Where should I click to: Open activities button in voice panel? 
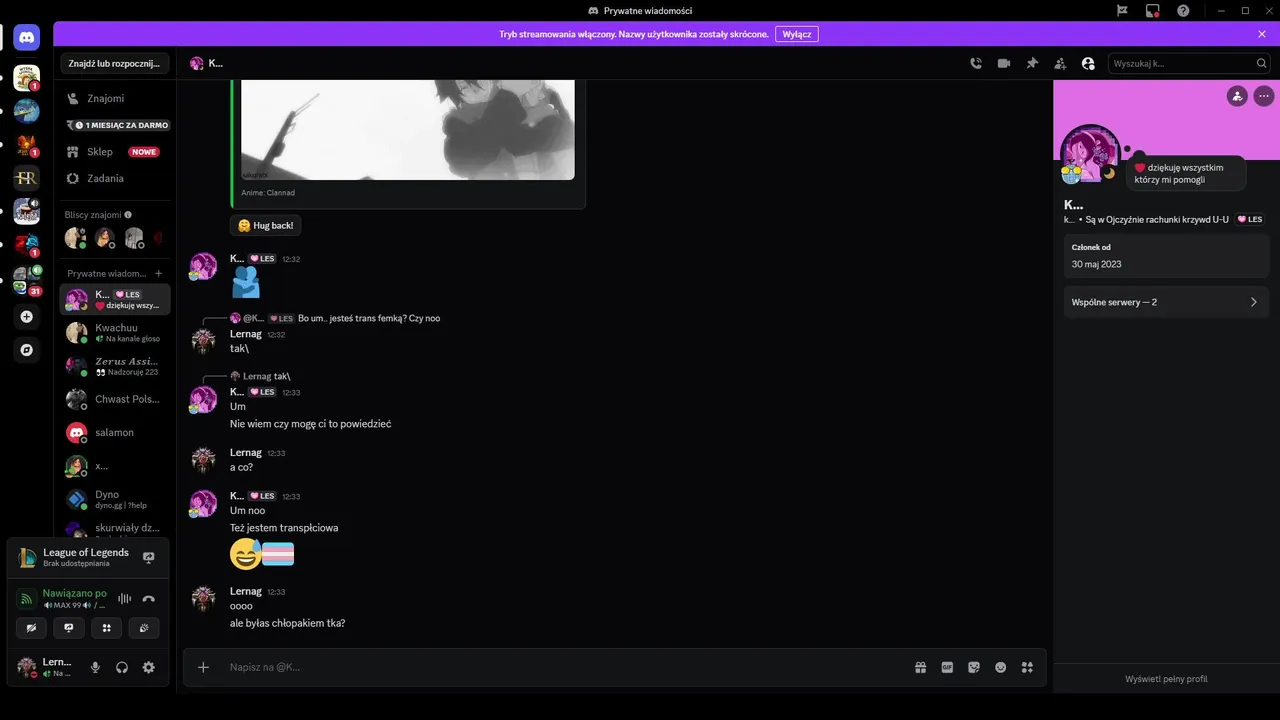[x=106, y=628]
